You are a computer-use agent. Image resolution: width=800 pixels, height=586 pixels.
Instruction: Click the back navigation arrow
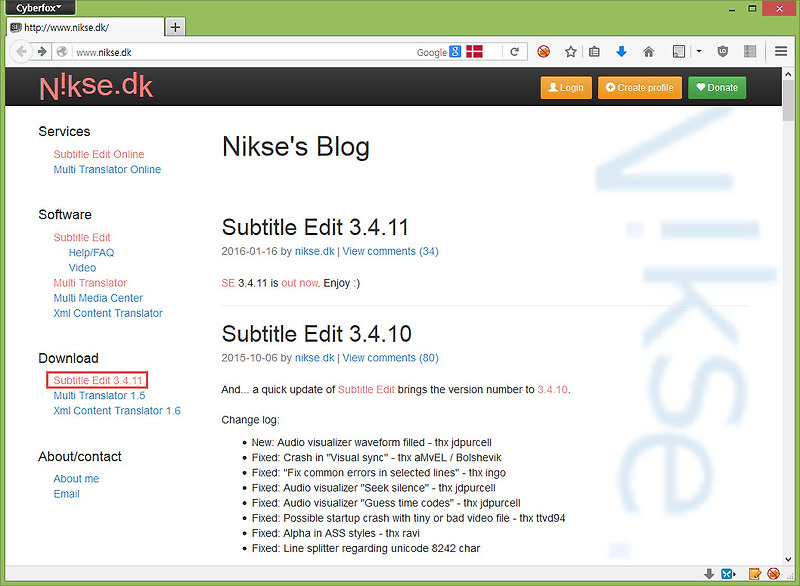(x=21, y=52)
